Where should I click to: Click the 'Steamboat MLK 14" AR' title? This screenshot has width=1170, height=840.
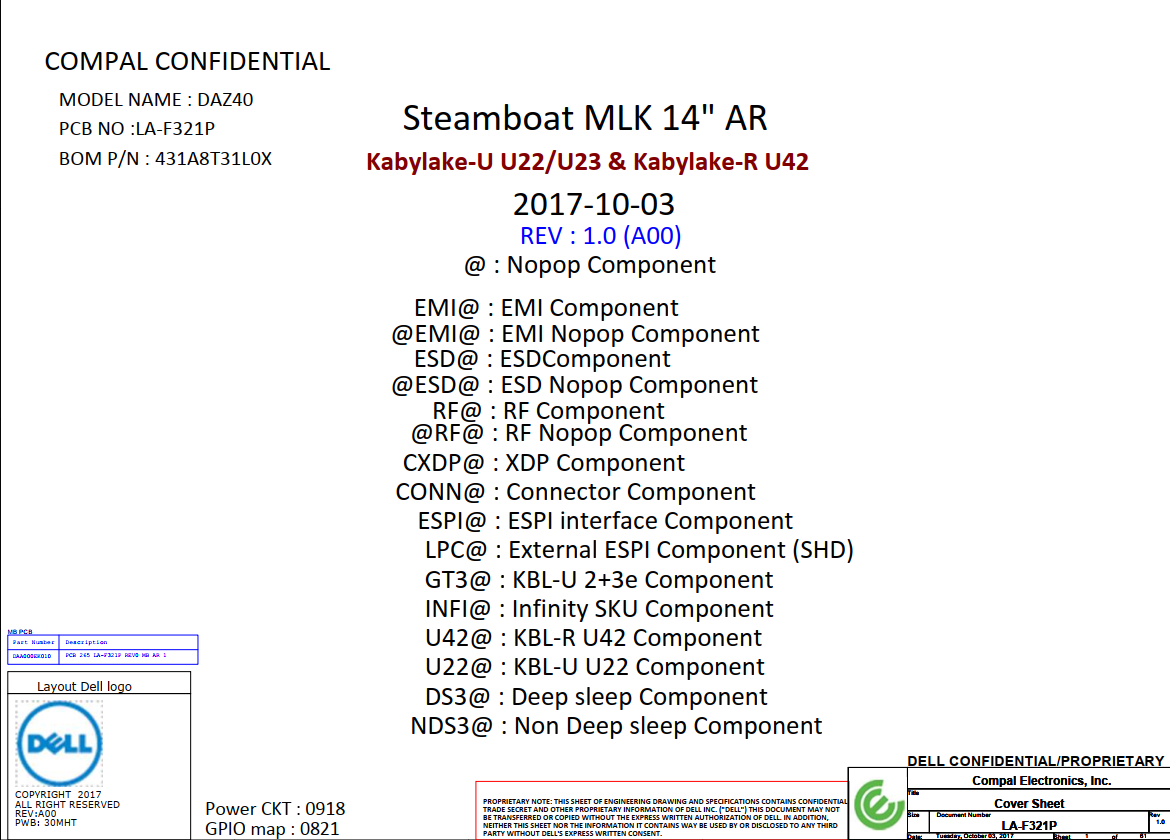click(585, 117)
